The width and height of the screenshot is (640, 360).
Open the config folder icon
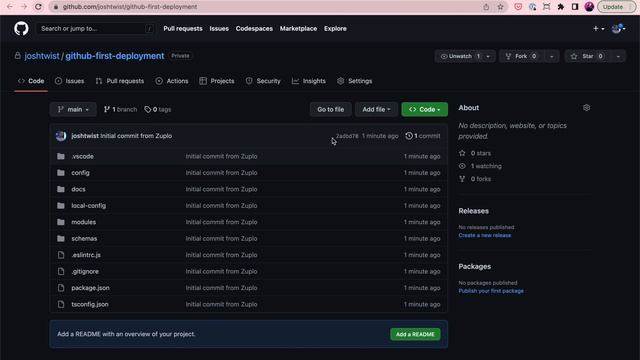tap(61, 173)
